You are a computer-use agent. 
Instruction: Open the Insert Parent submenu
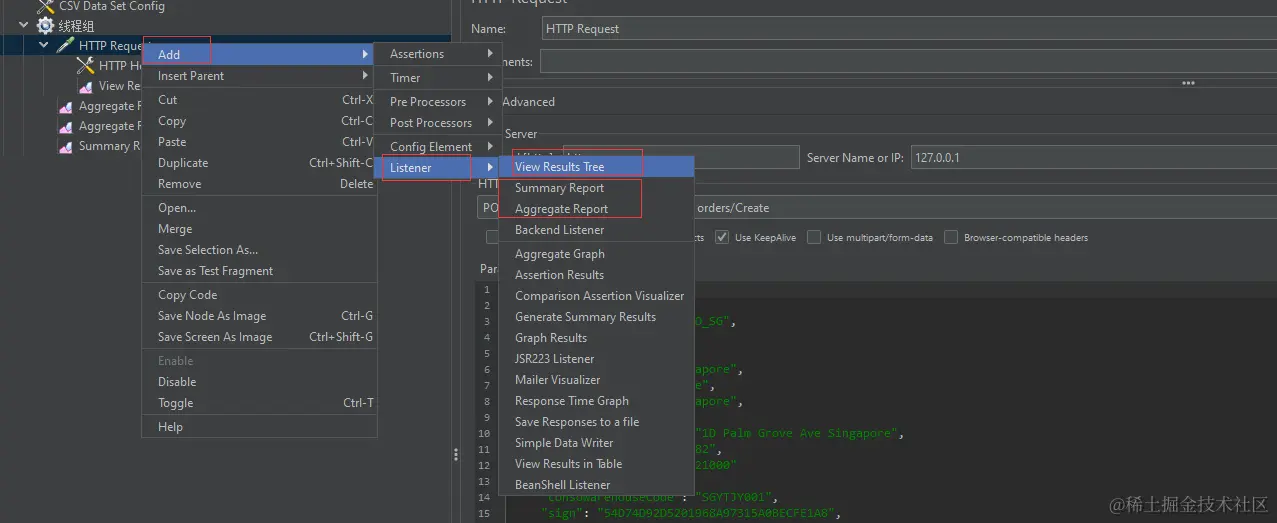[x=258, y=76]
